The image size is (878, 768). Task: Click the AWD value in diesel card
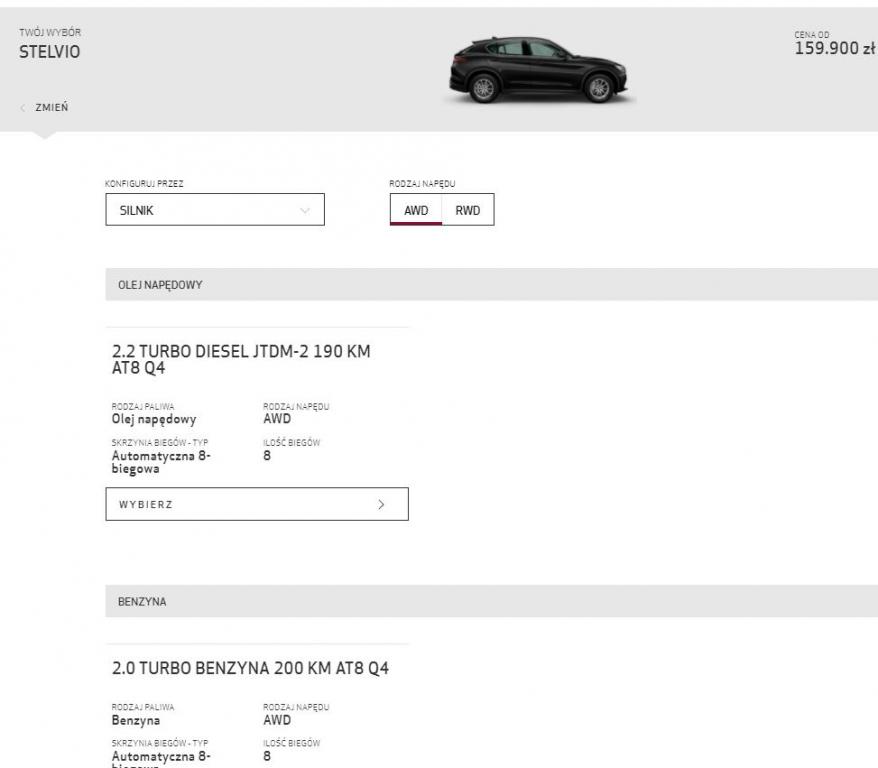click(x=277, y=419)
